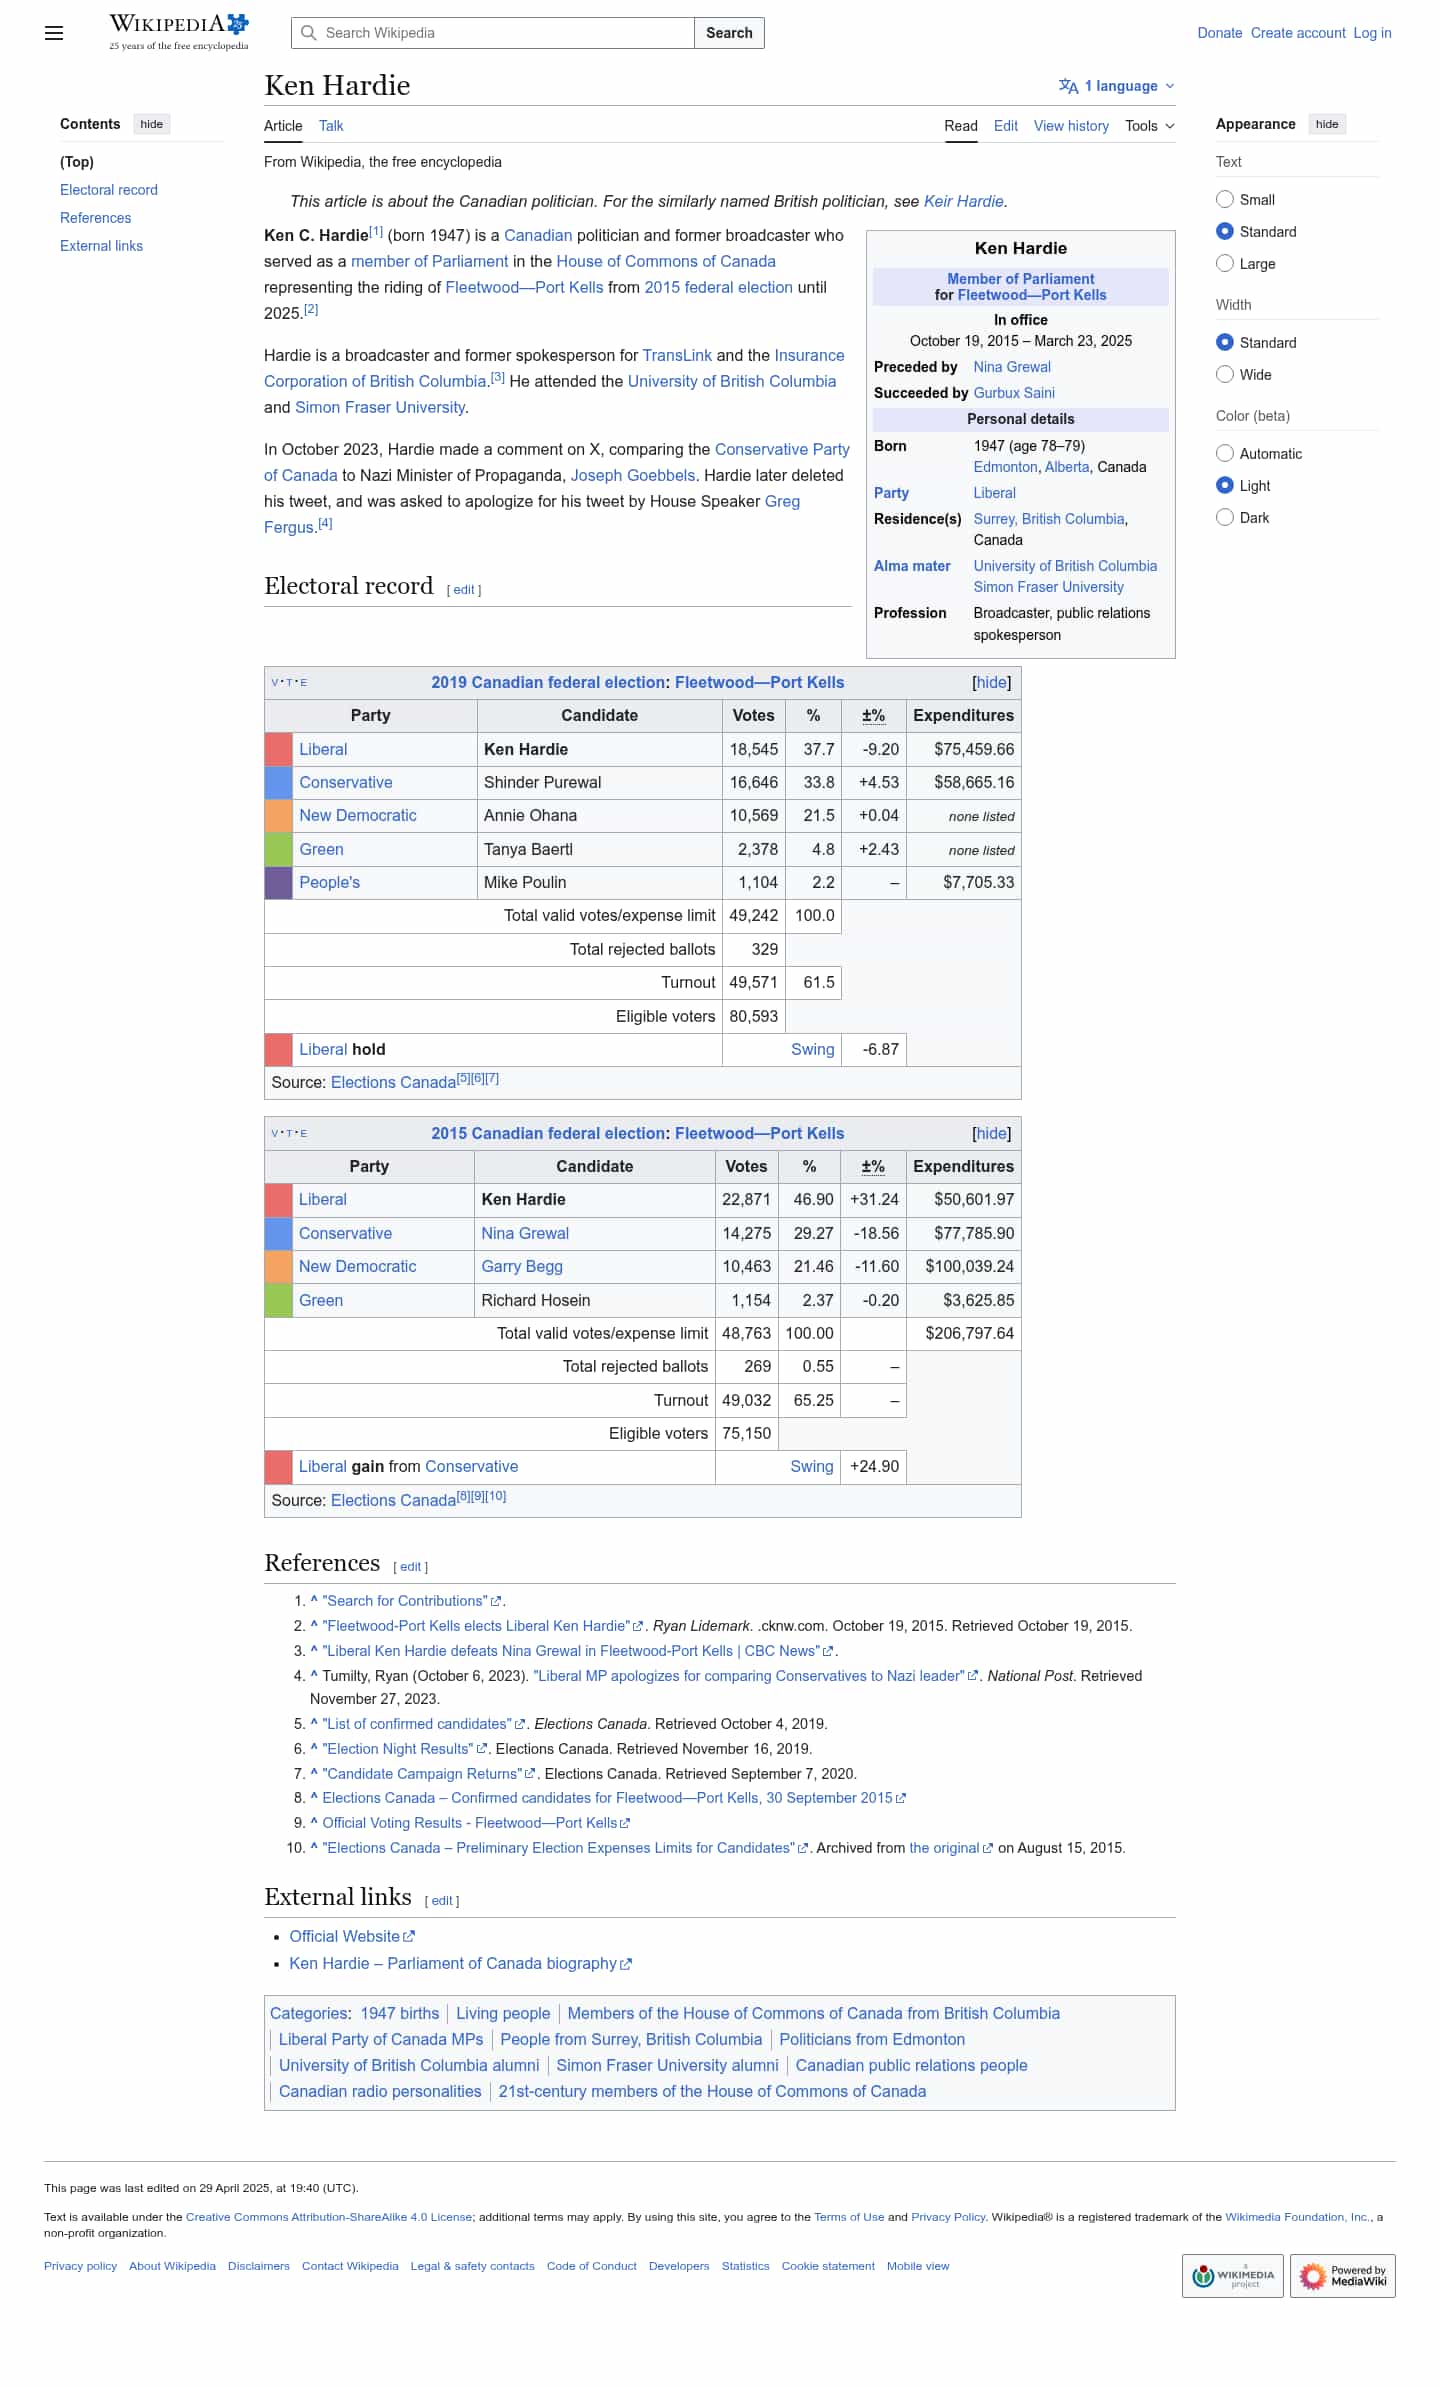
Task: Select Standard text size
Action: 1225,231
